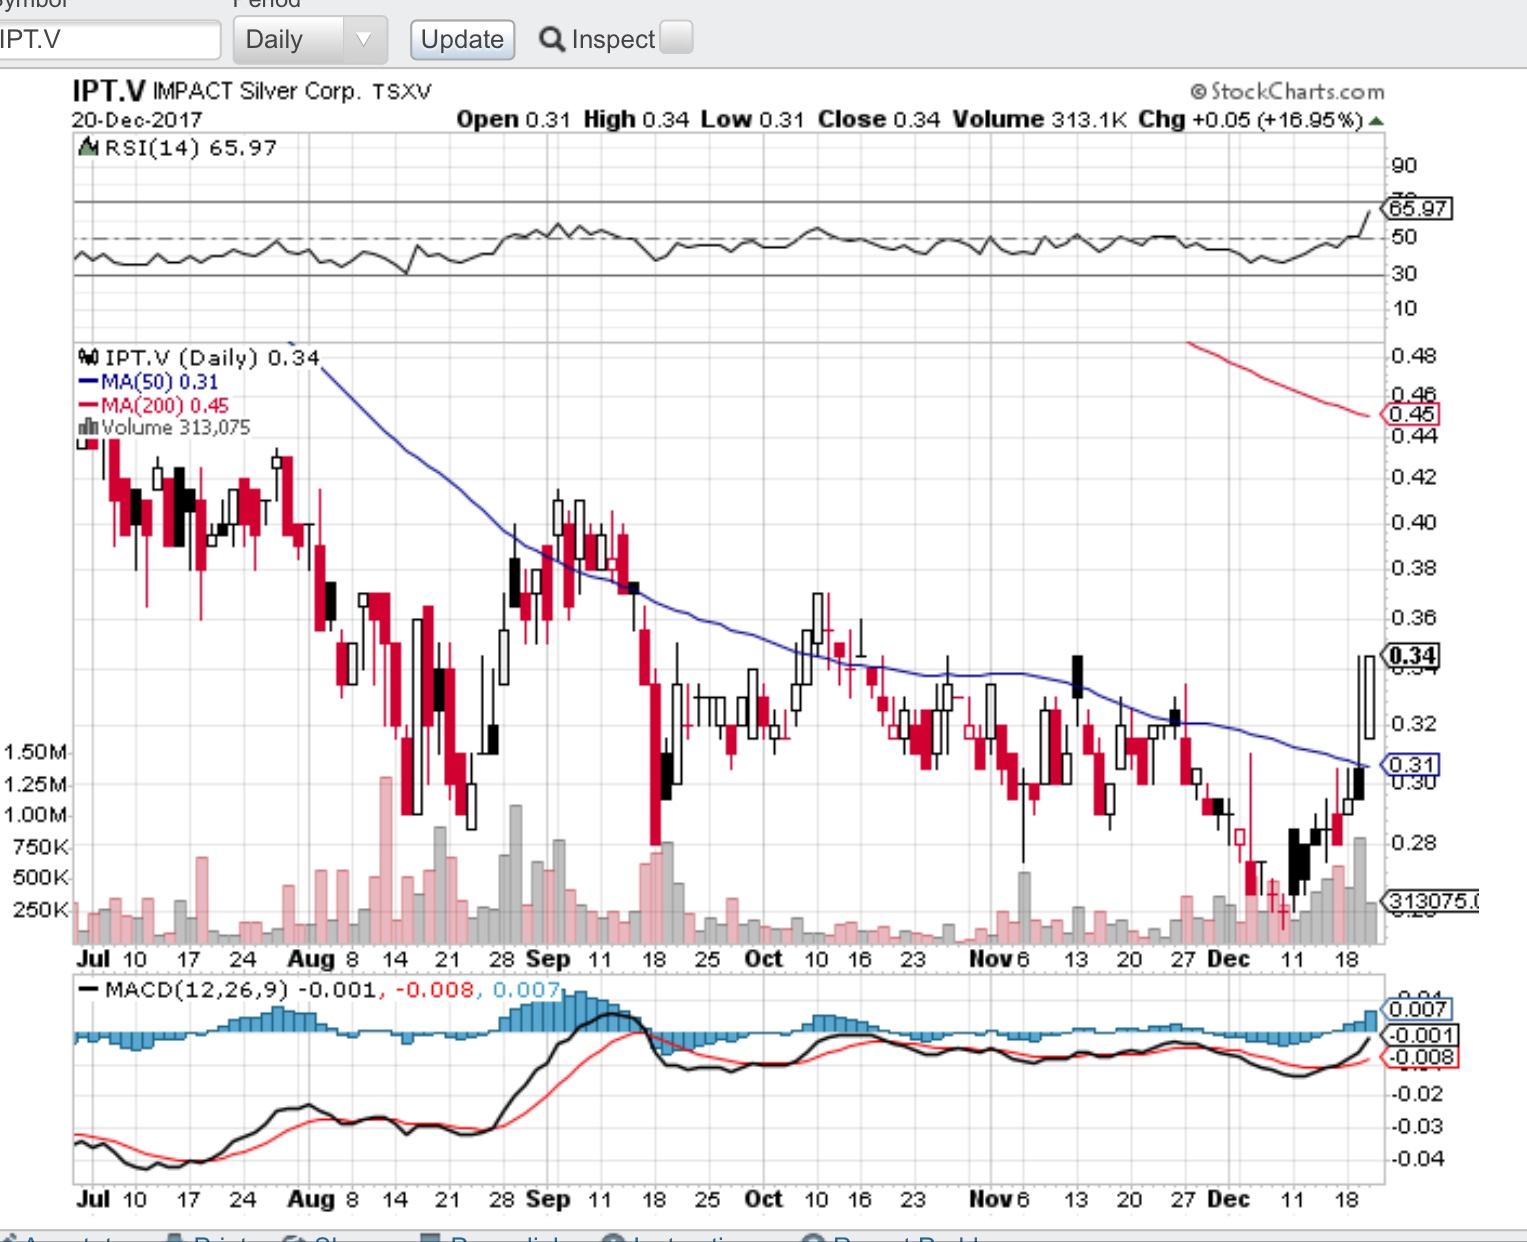Viewport: 1527px width, 1242px height.
Task: Click the 0.34 current price tag
Action: point(1412,656)
